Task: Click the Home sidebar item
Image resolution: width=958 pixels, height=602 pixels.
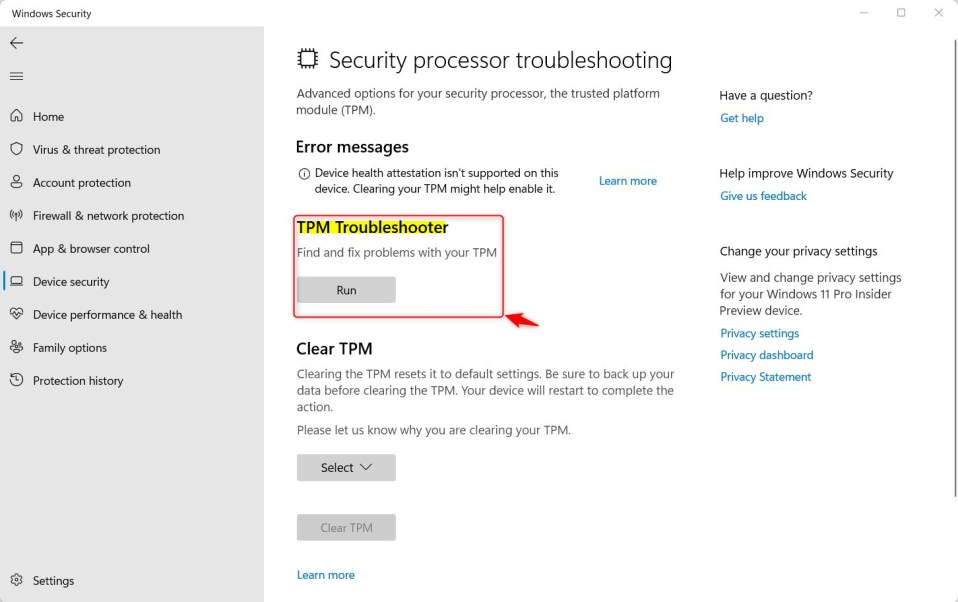Action: [44, 116]
